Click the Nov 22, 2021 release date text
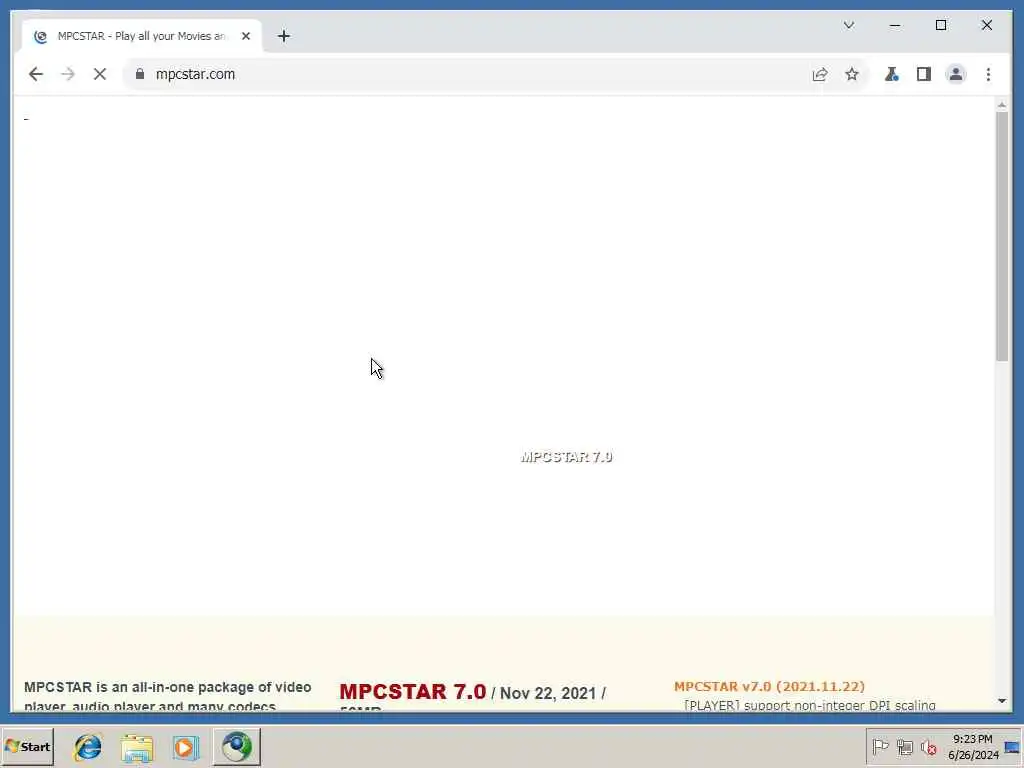Screen dimensions: 1024x768 pos(548,694)
